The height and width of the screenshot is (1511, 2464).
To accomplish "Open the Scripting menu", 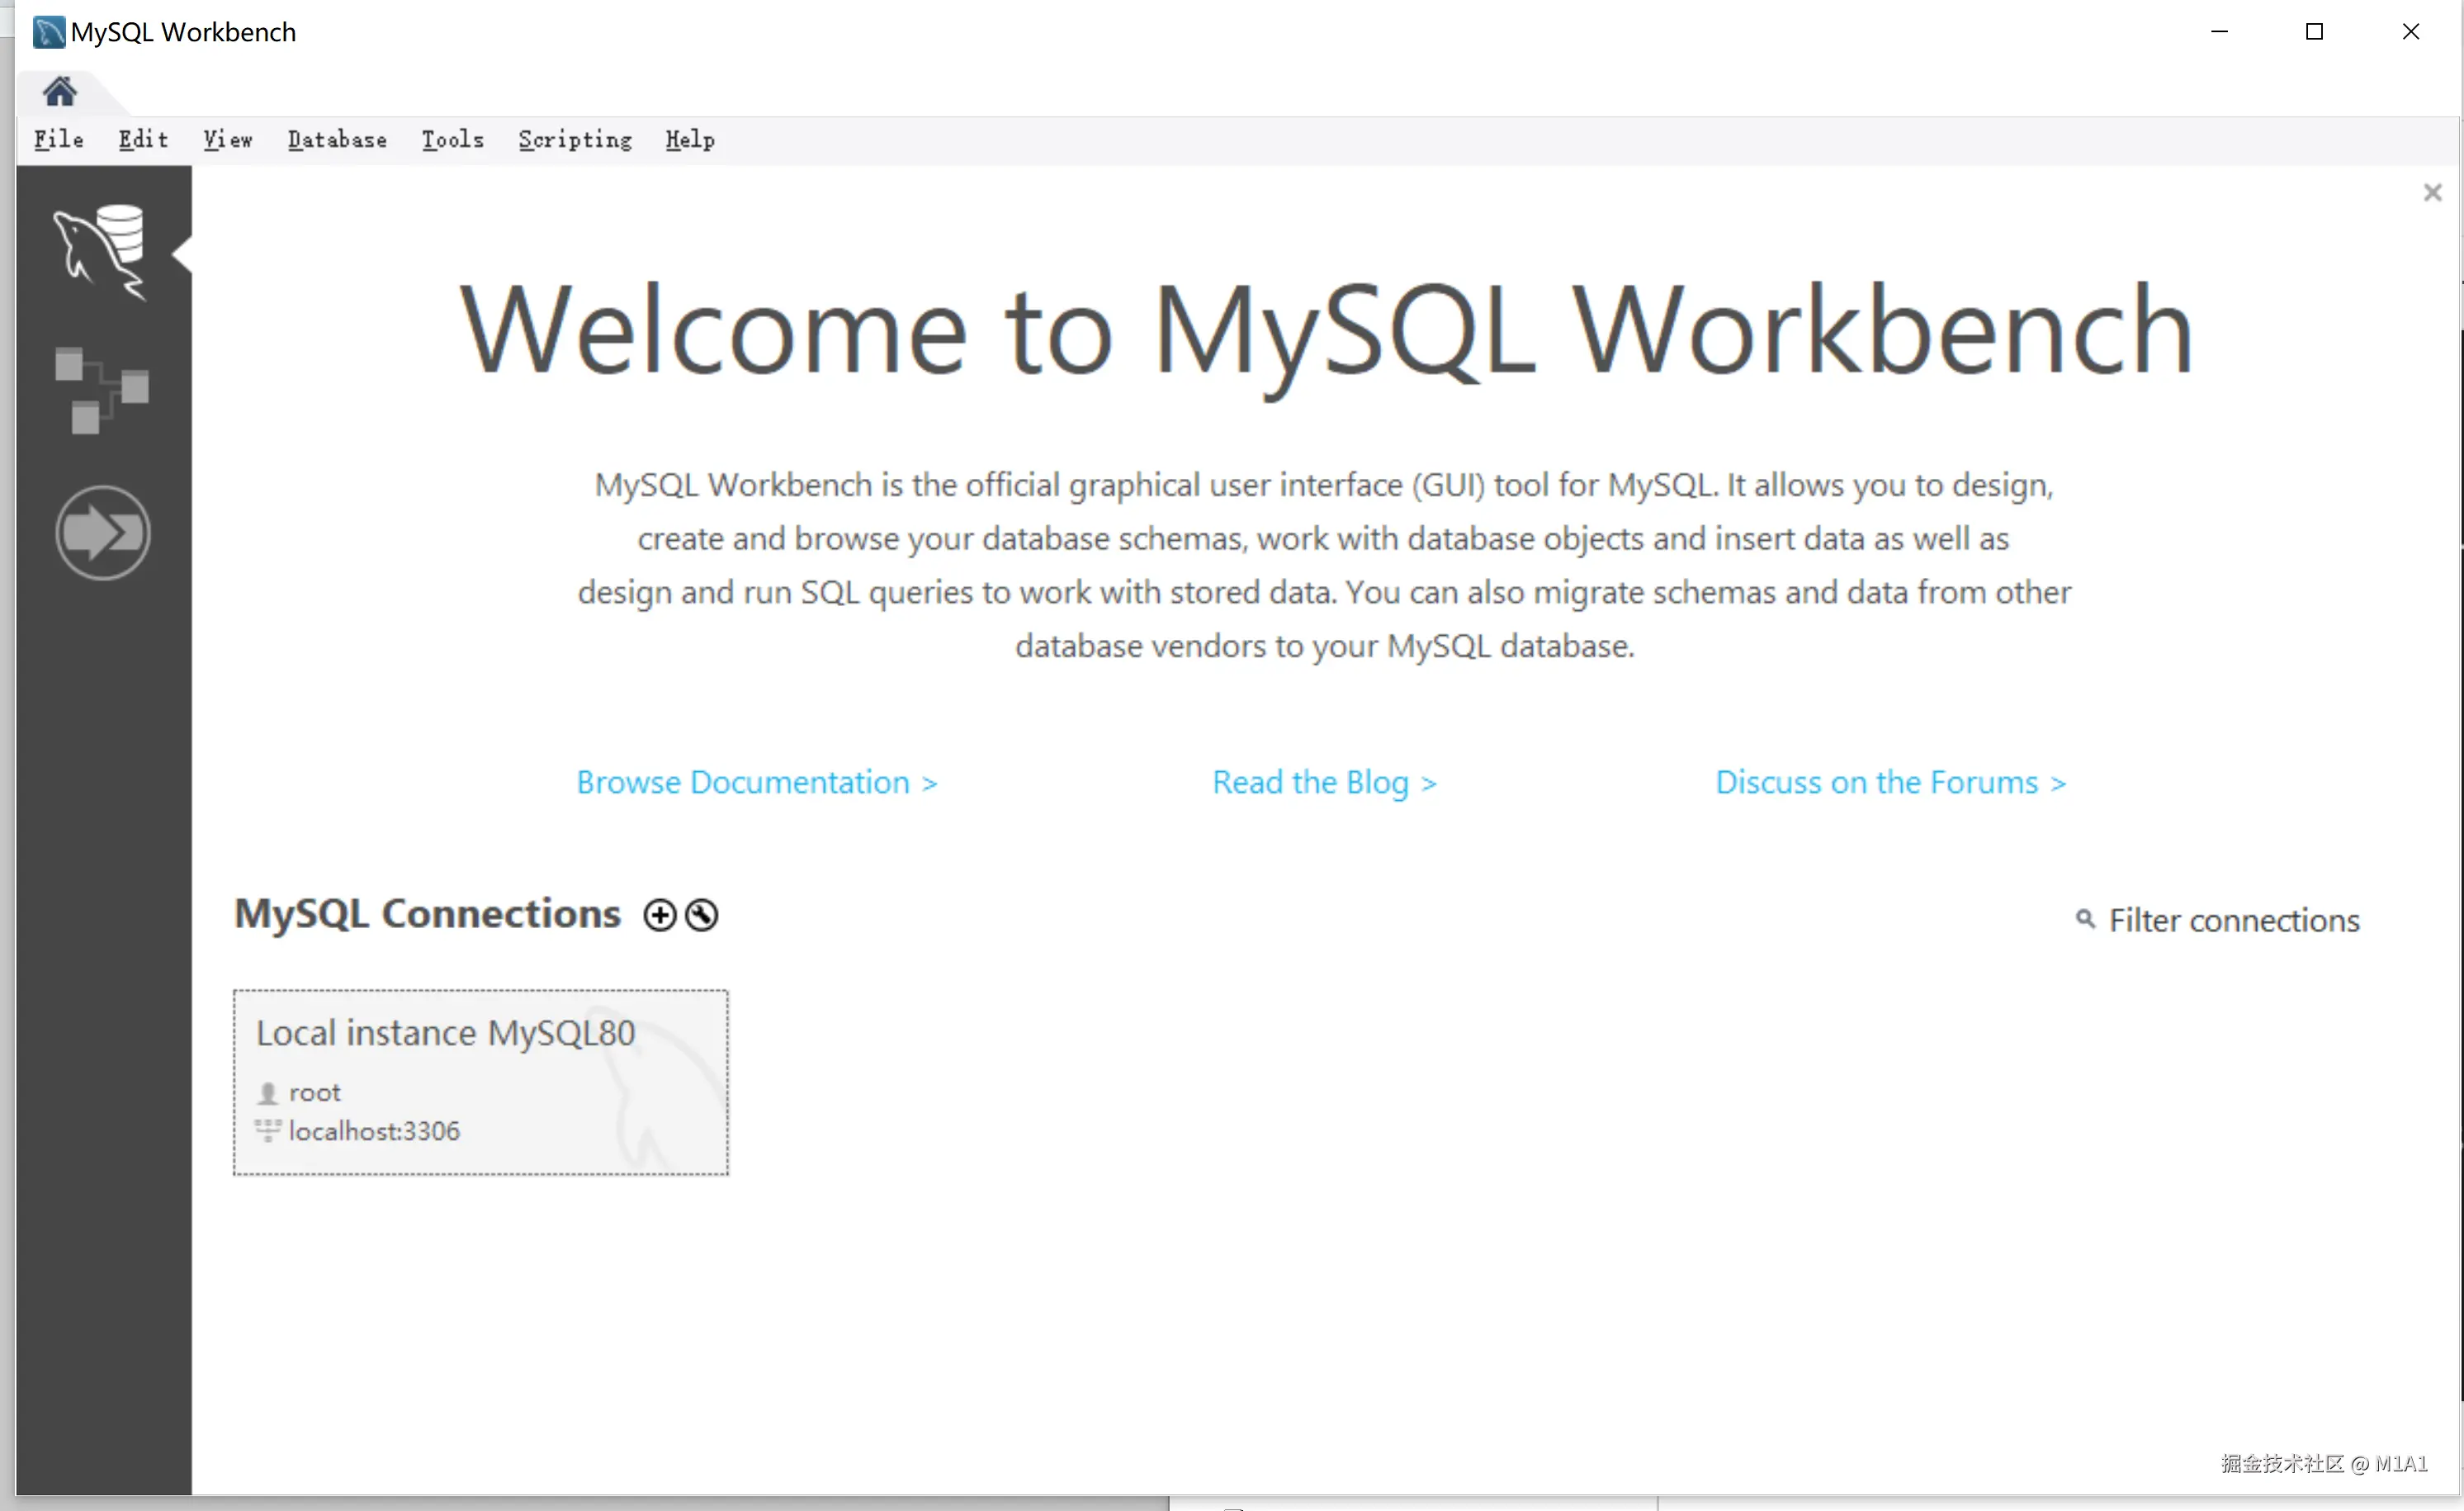I will pyautogui.click(x=575, y=140).
